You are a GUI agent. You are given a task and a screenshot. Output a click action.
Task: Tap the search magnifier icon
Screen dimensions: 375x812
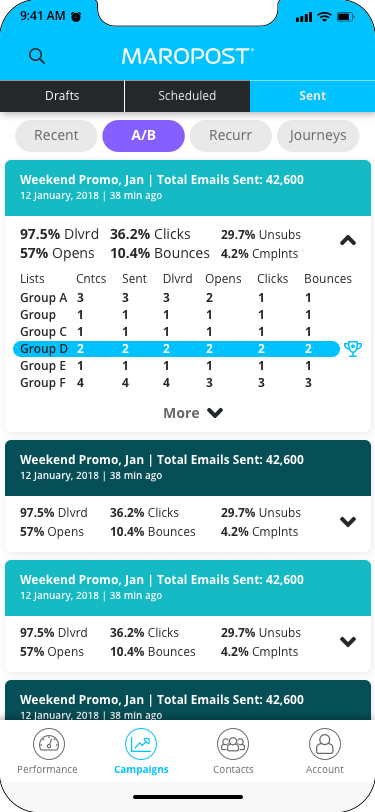37,56
